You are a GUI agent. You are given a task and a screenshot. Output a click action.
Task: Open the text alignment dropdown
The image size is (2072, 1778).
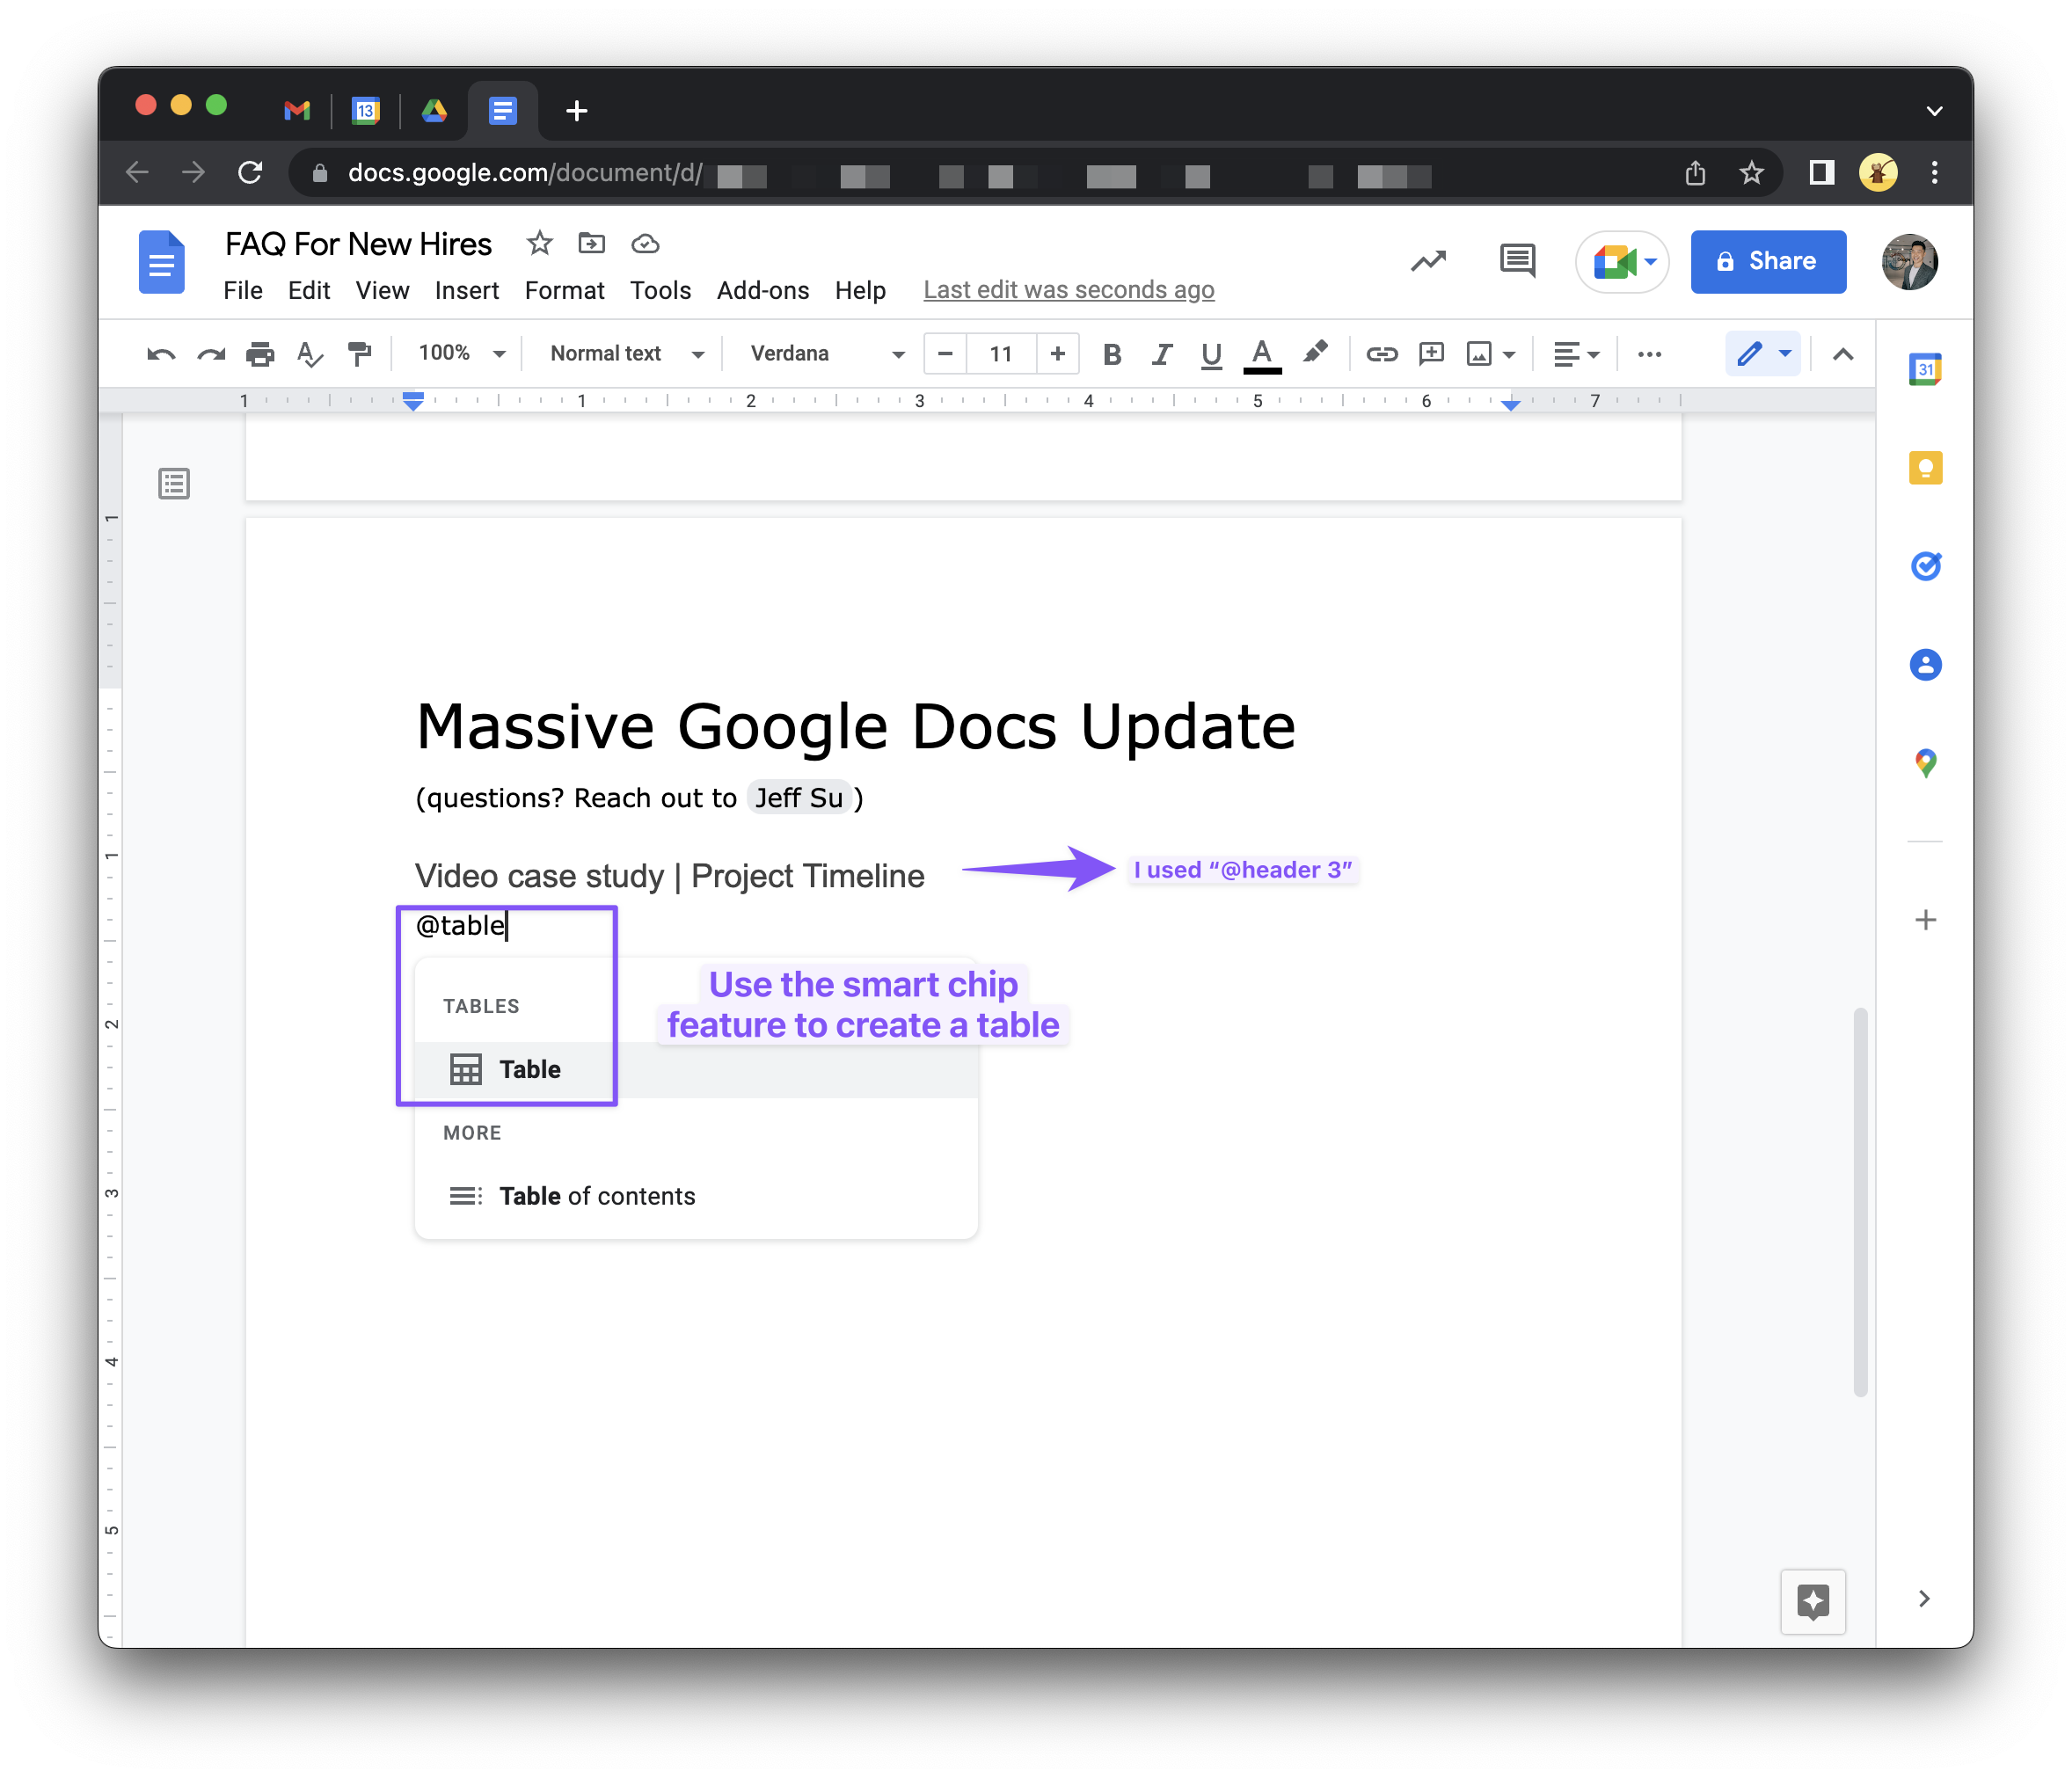(1576, 354)
